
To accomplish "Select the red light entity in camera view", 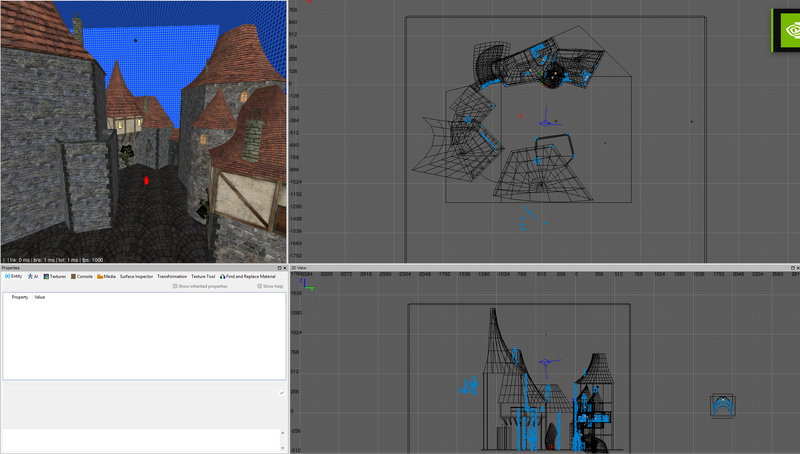I will (x=146, y=180).
